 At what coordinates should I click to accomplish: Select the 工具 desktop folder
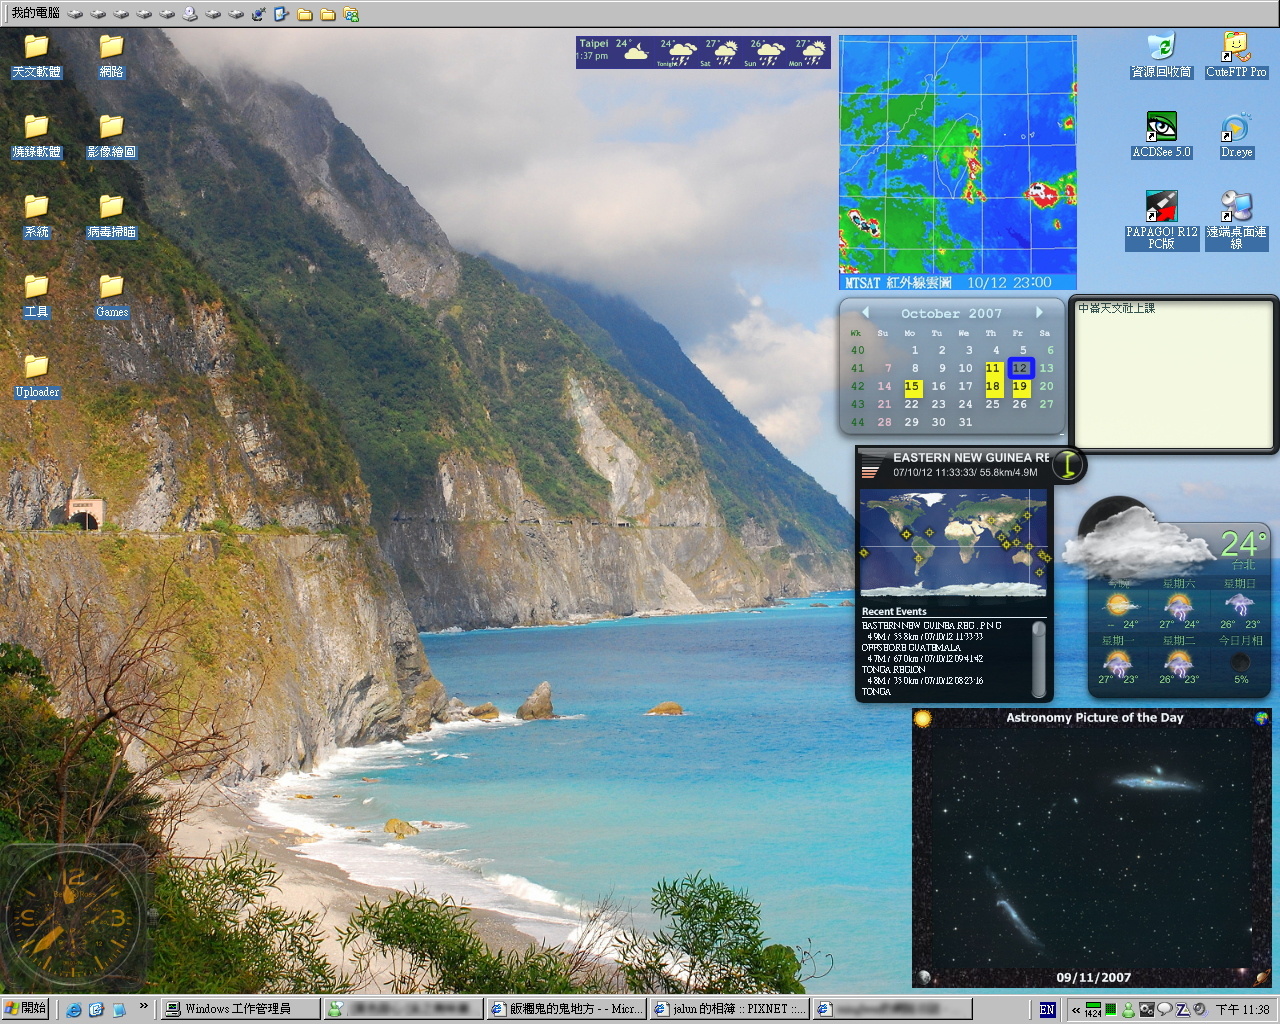click(x=36, y=296)
